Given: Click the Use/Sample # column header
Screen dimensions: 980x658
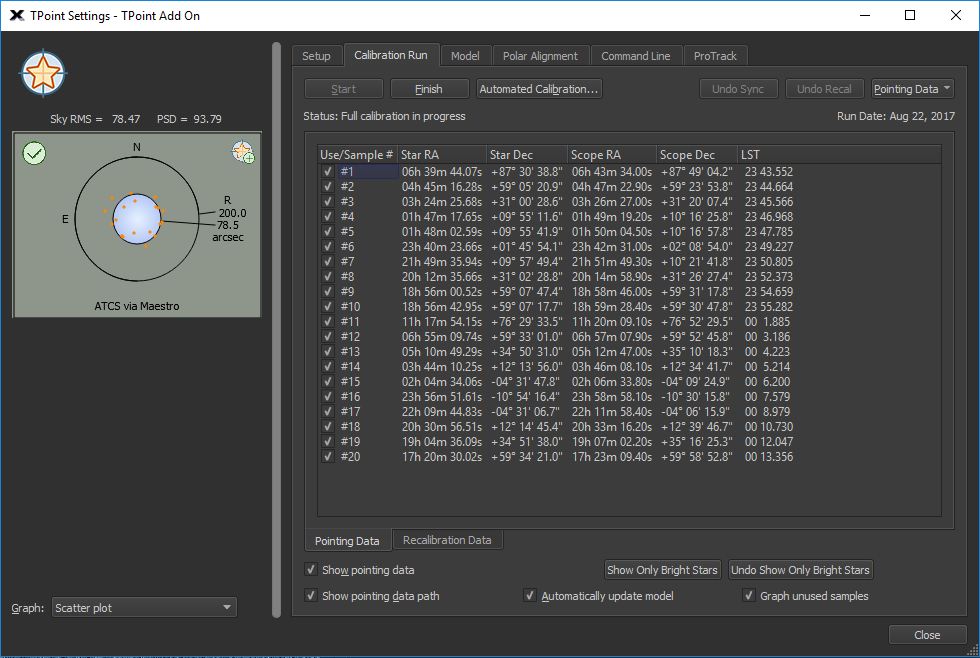Looking at the screenshot, I should pos(357,154).
